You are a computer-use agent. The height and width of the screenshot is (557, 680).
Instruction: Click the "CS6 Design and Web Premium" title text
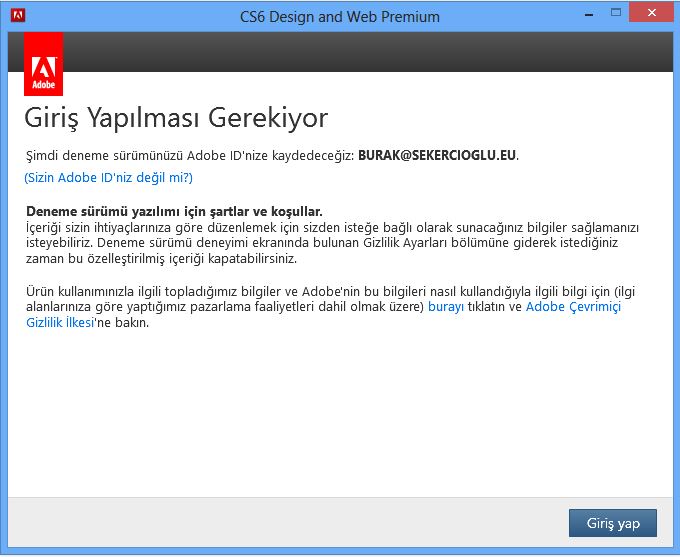coord(340,17)
